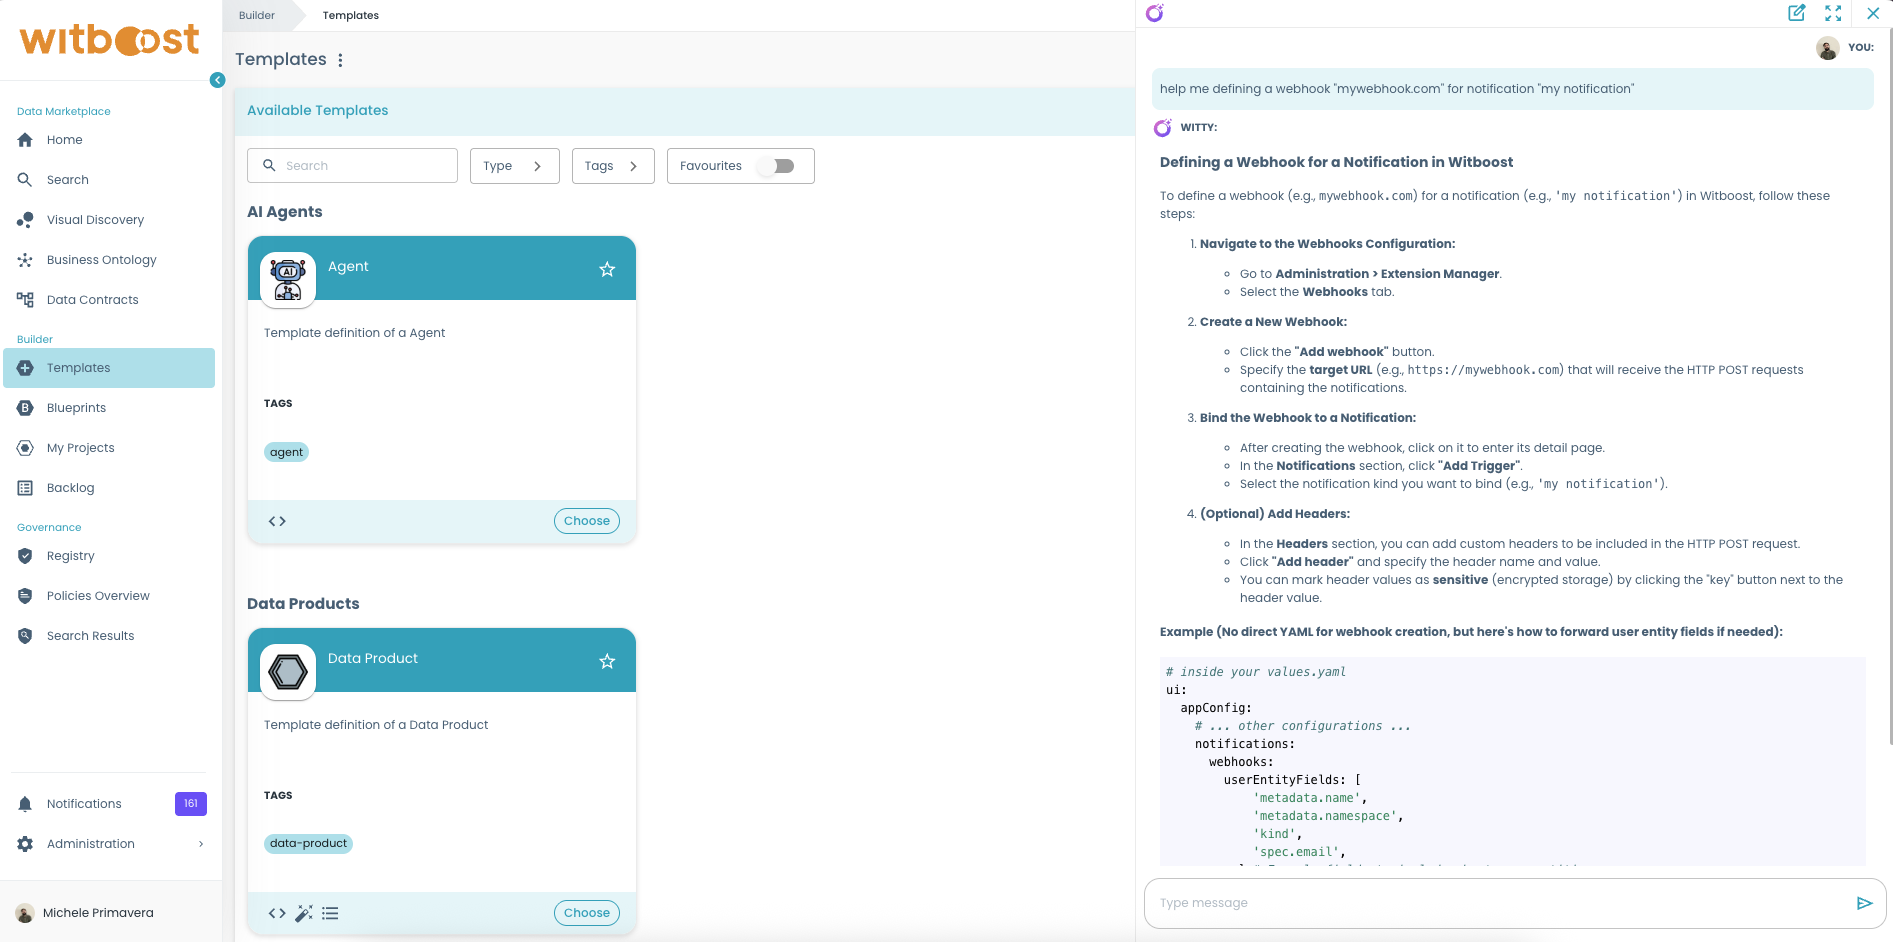Viewport: 1893px width, 942px height.
Task: Switch to the Builder breadcrumb tab
Action: pos(256,15)
